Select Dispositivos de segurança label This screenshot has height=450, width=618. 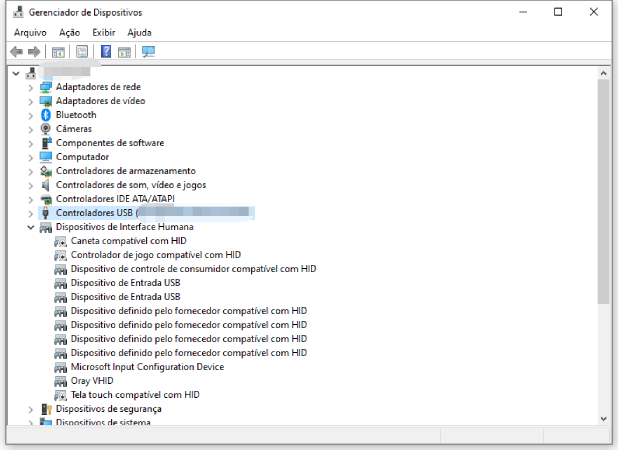pyautogui.click(x=108, y=409)
